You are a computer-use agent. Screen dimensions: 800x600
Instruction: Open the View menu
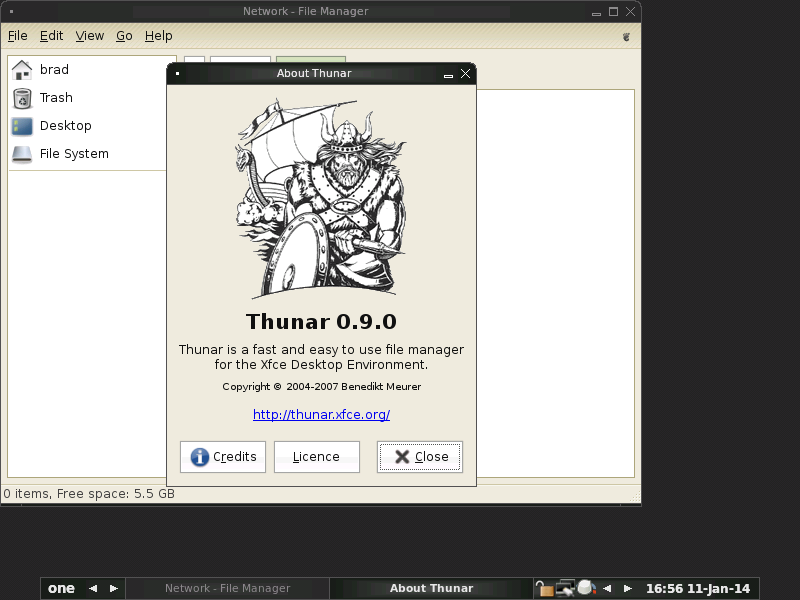(89, 36)
